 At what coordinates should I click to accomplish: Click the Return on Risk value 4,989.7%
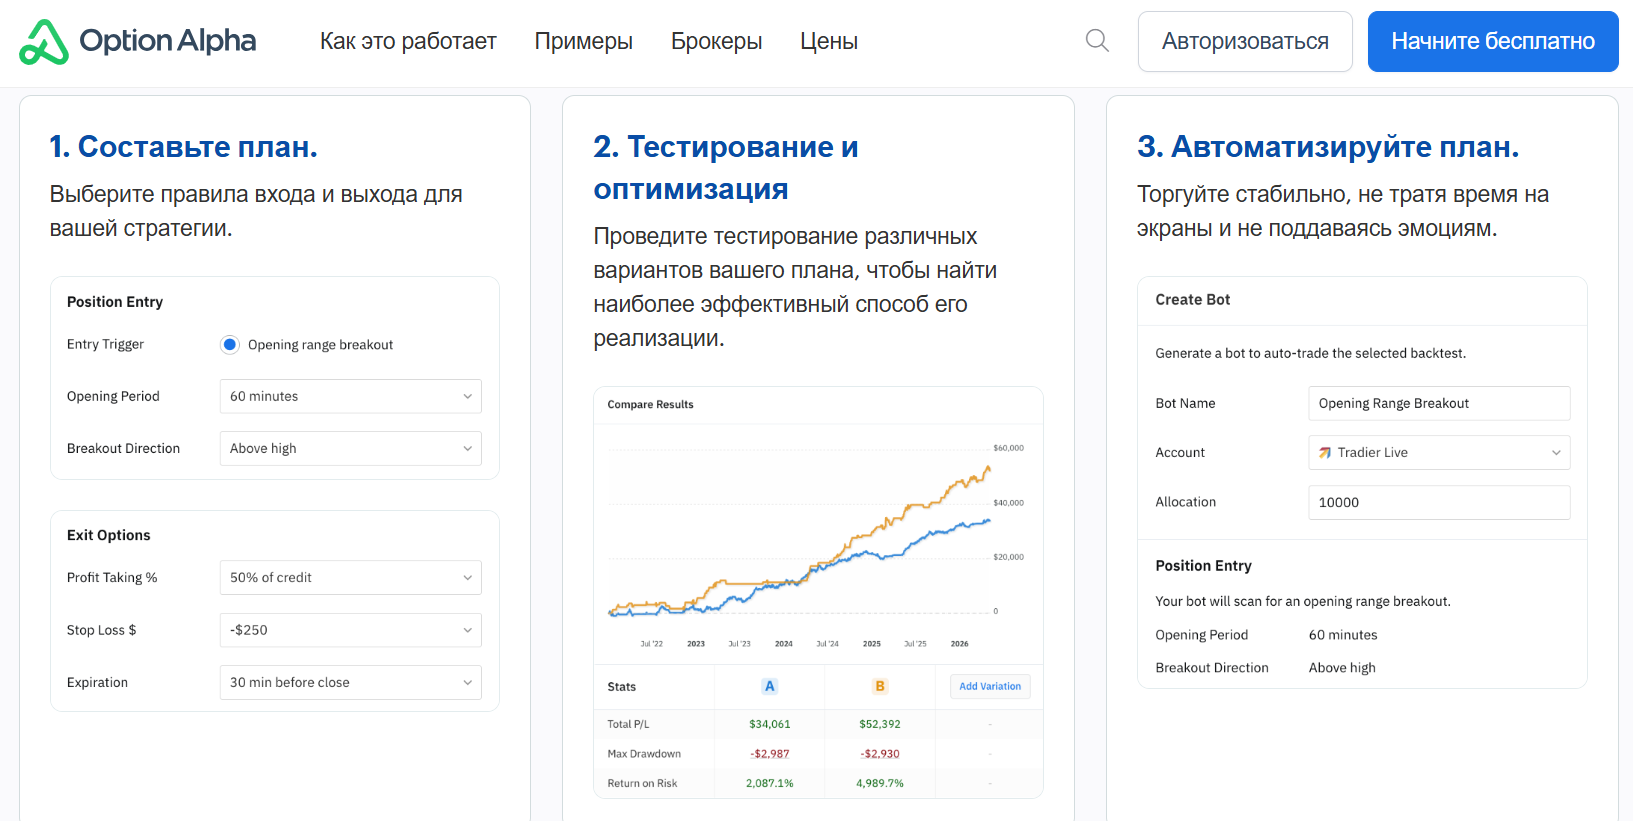tap(880, 783)
